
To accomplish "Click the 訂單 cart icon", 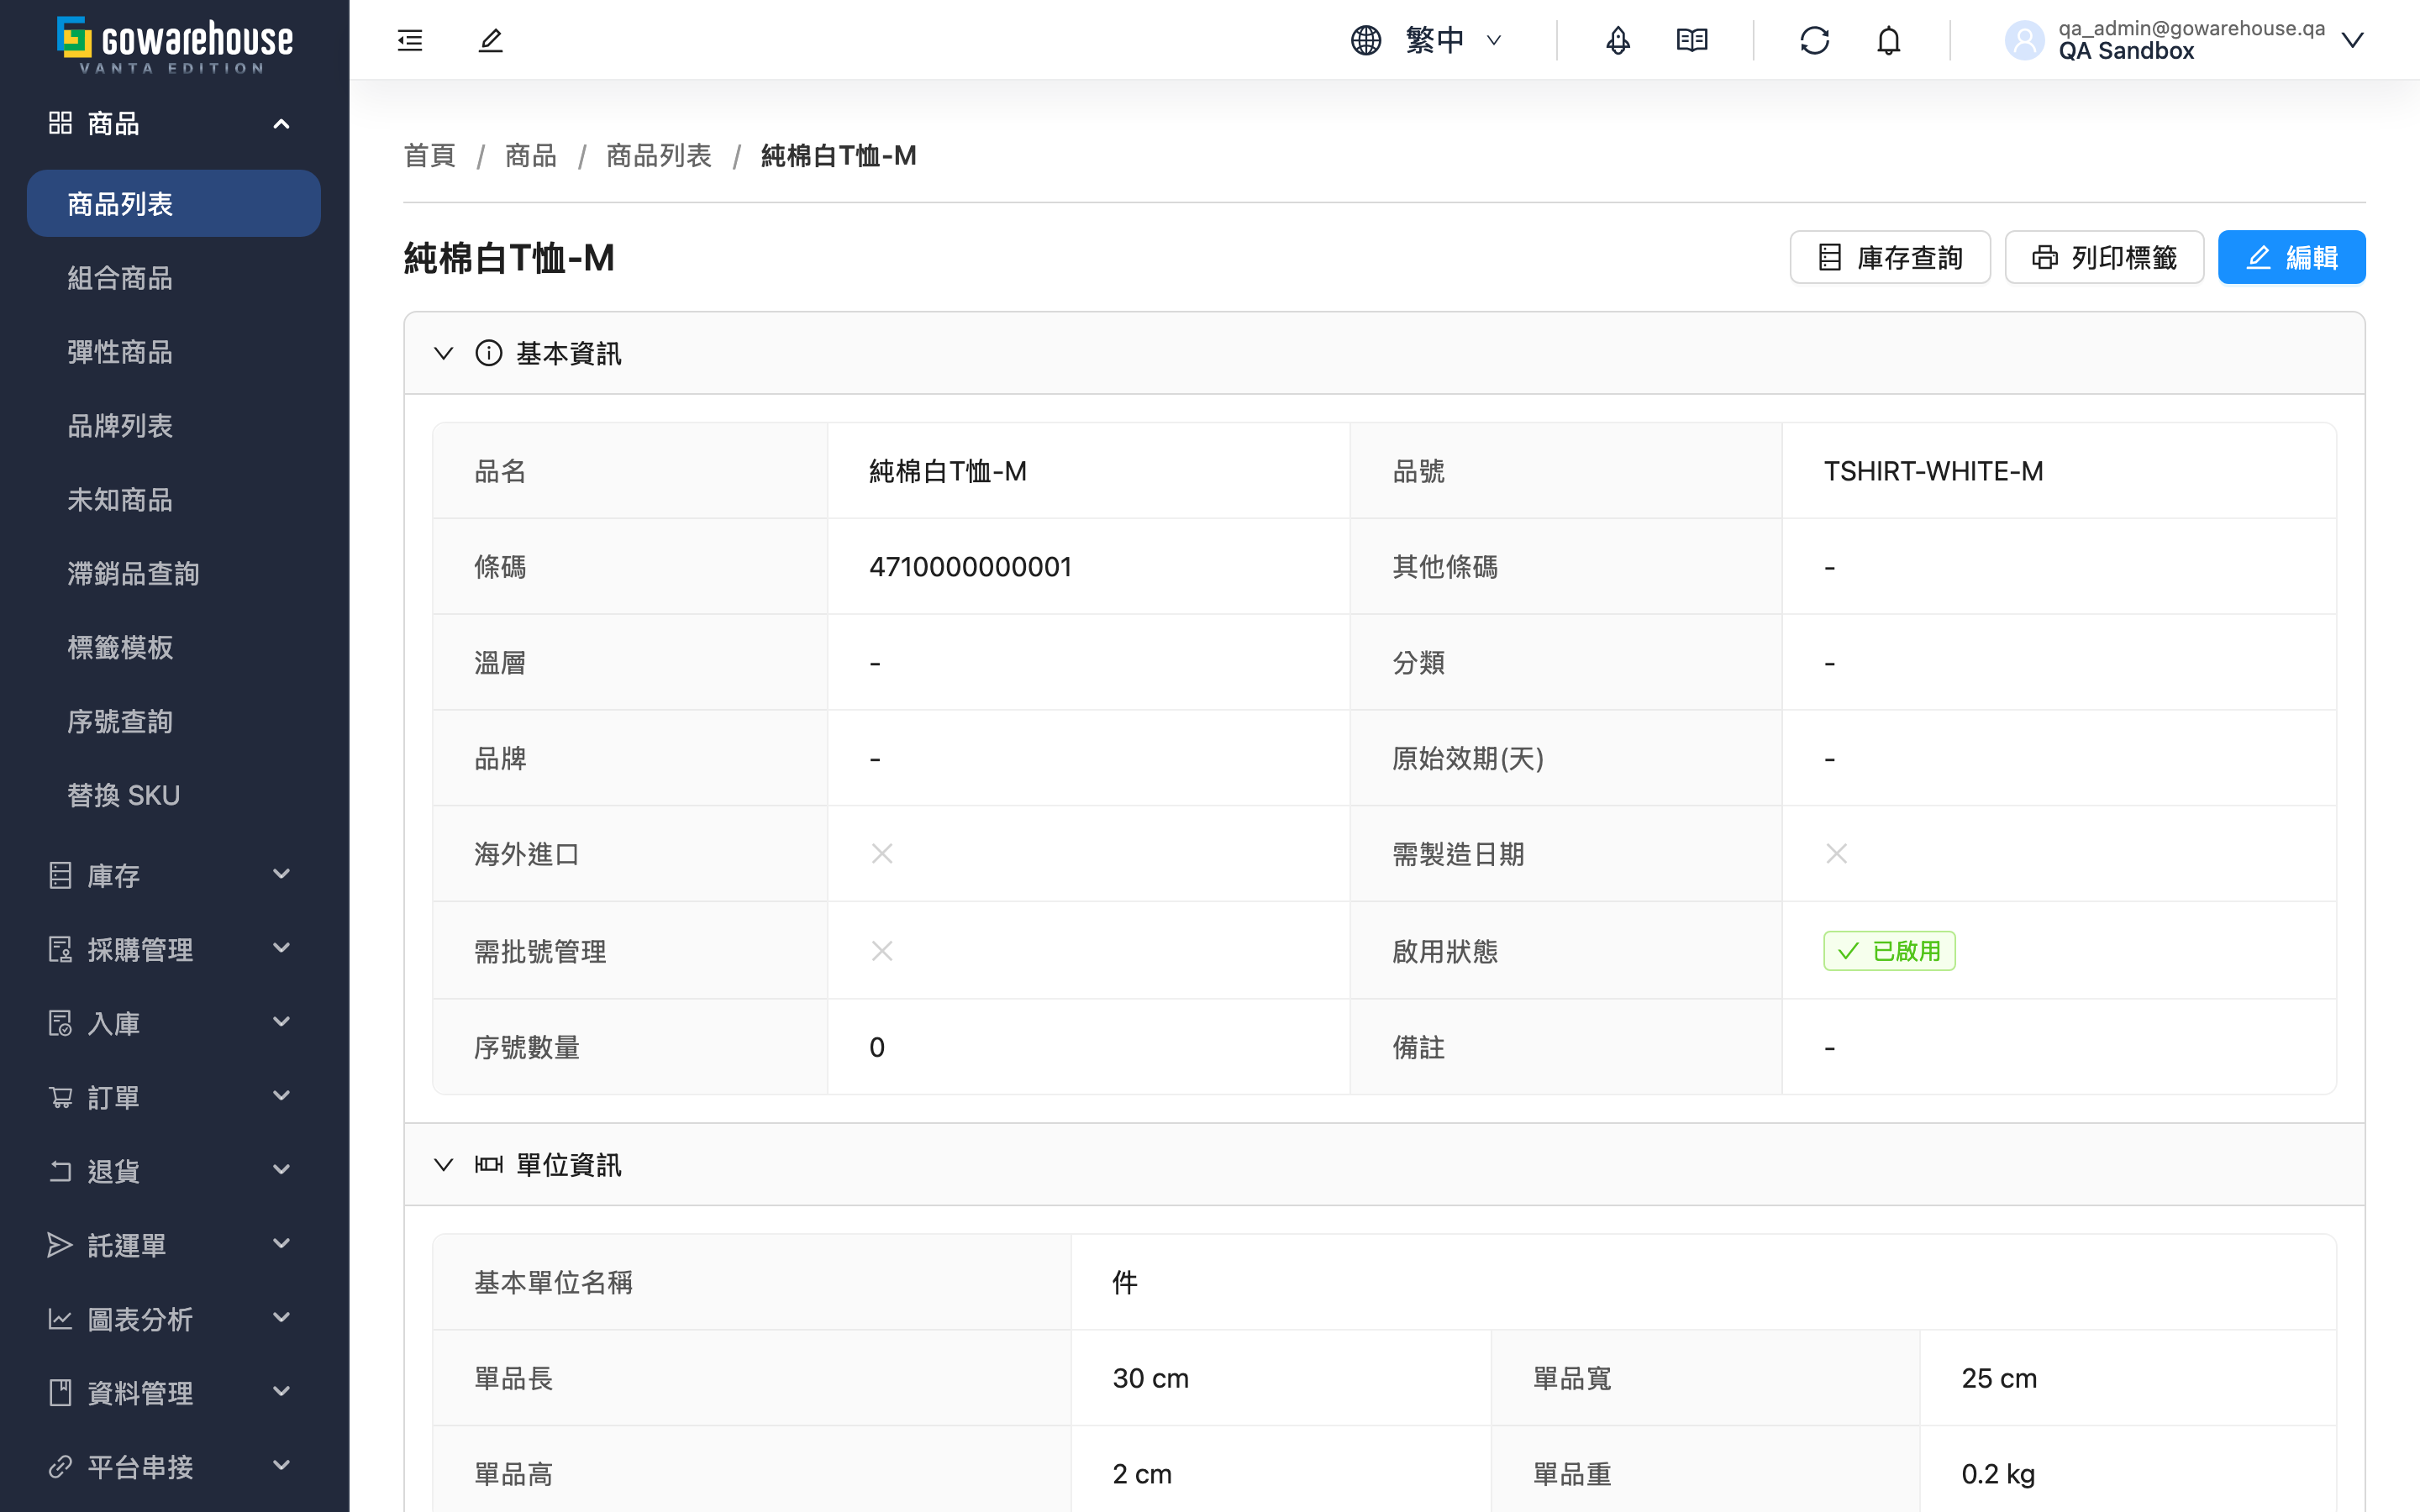I will [x=60, y=1097].
